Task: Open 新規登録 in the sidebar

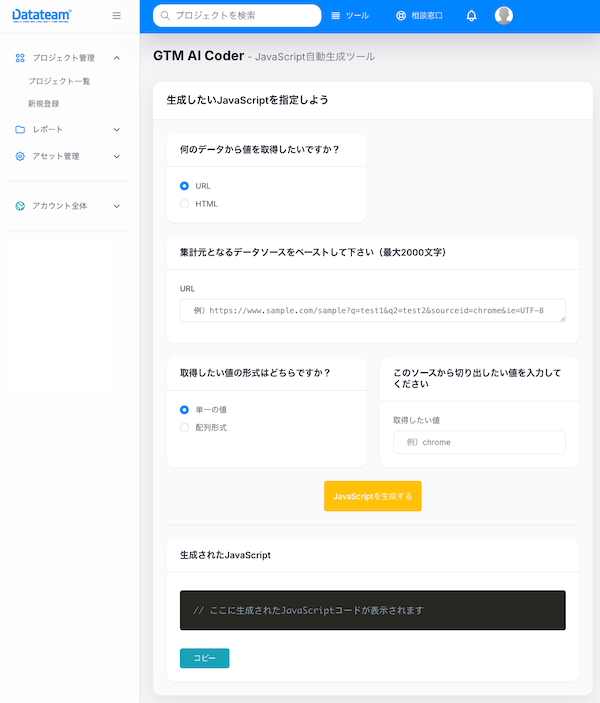Action: coord(43,104)
